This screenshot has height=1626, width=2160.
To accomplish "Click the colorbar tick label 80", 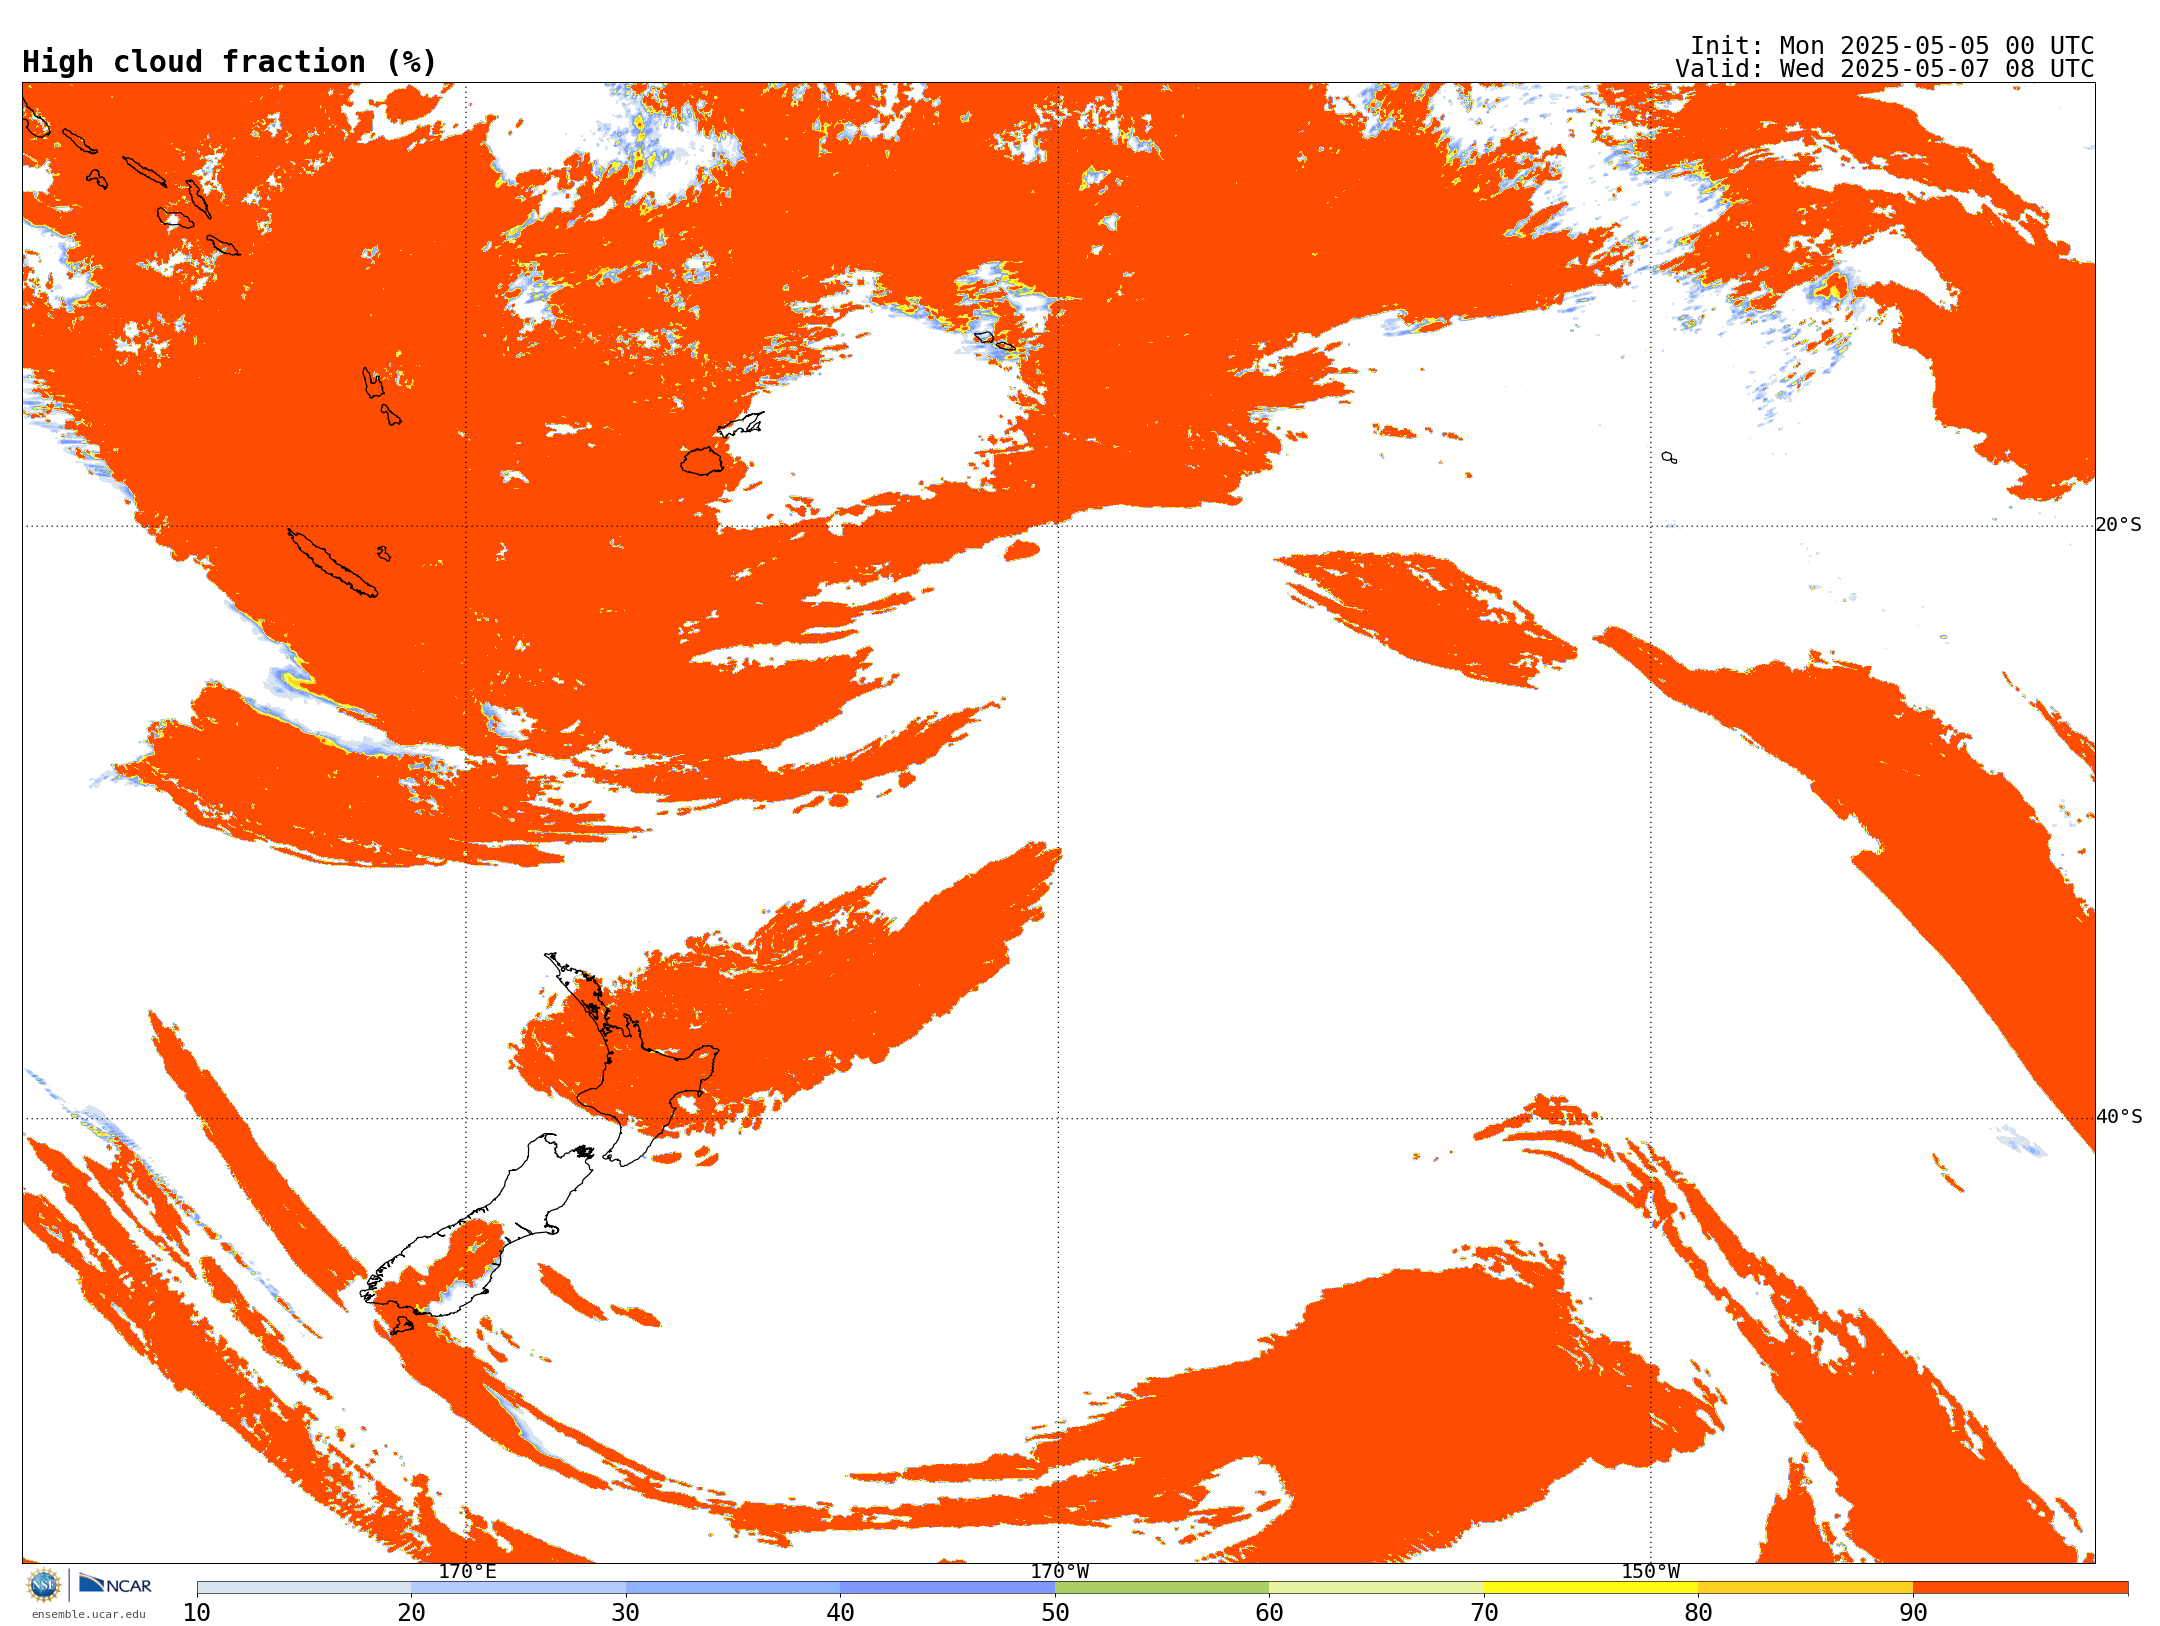I will pos(1699,1613).
